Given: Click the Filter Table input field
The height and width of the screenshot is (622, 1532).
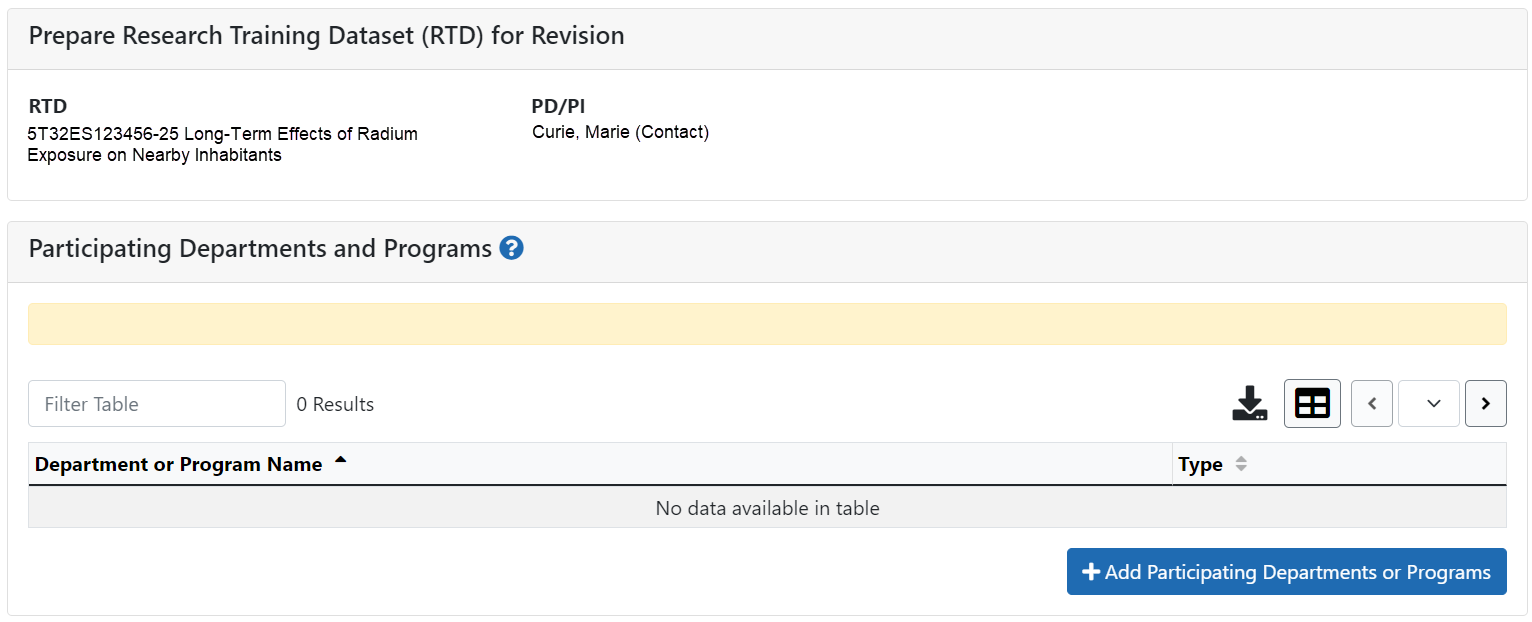Looking at the screenshot, I should (x=157, y=404).
